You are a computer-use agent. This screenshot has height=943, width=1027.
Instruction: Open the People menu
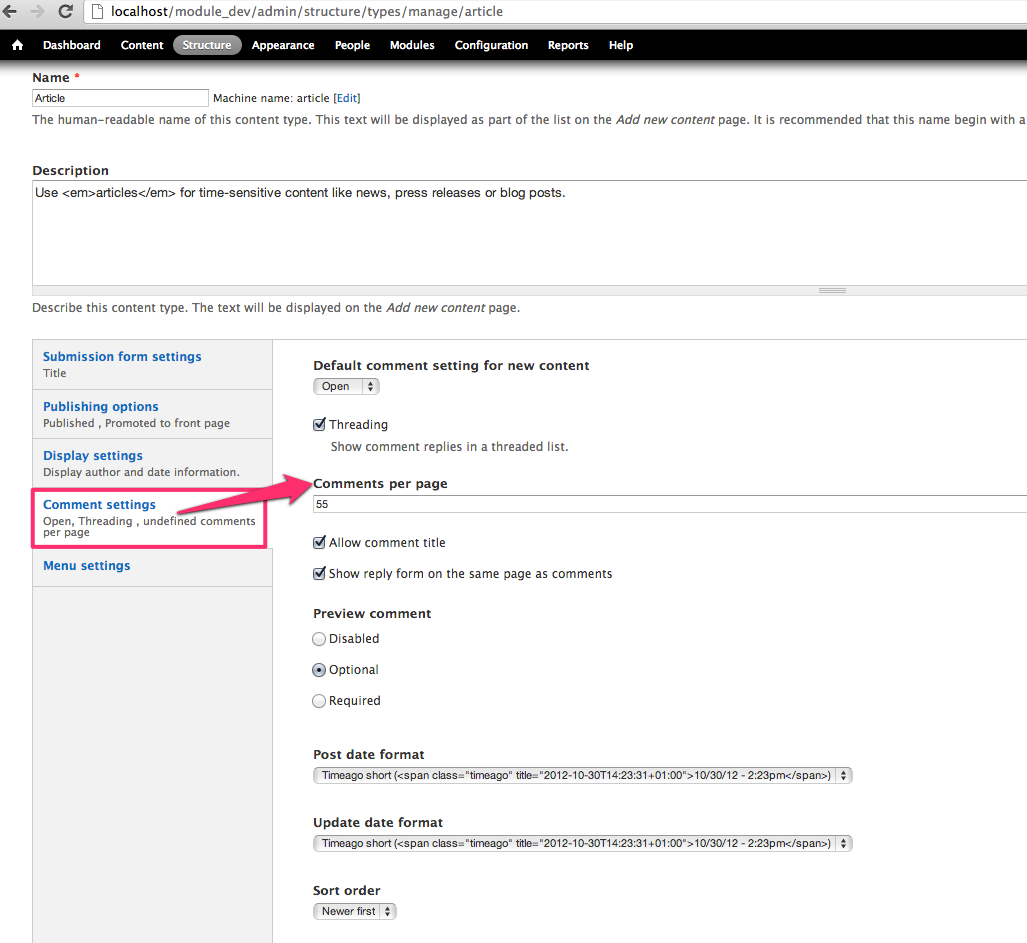(x=352, y=45)
